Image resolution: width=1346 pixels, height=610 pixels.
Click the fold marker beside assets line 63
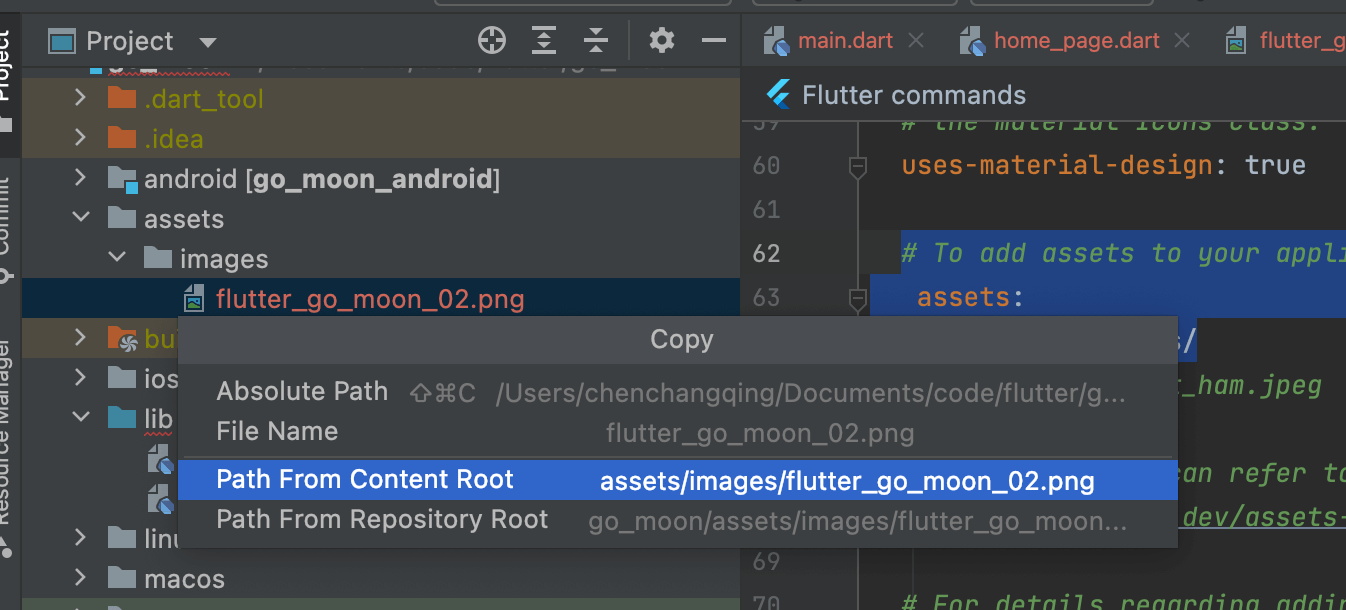pos(857,298)
